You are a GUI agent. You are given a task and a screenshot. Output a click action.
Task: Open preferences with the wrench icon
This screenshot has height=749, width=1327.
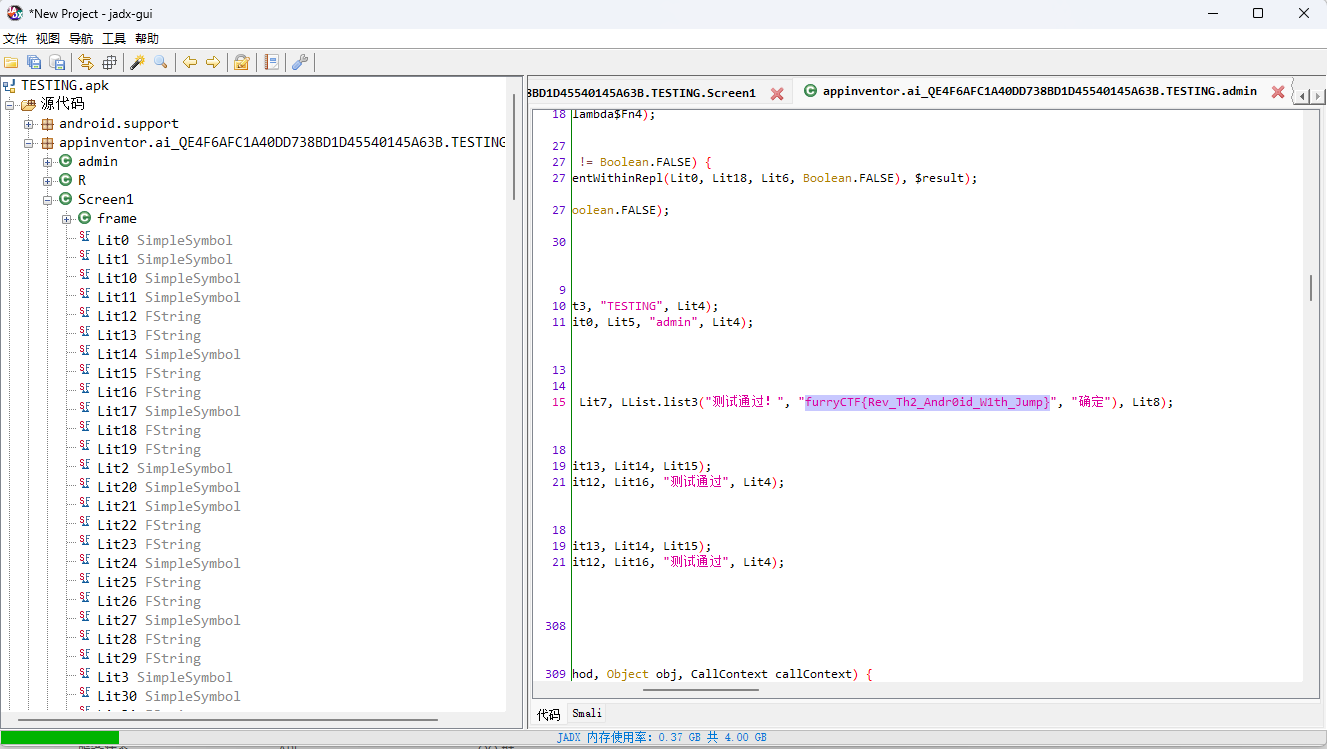point(299,62)
